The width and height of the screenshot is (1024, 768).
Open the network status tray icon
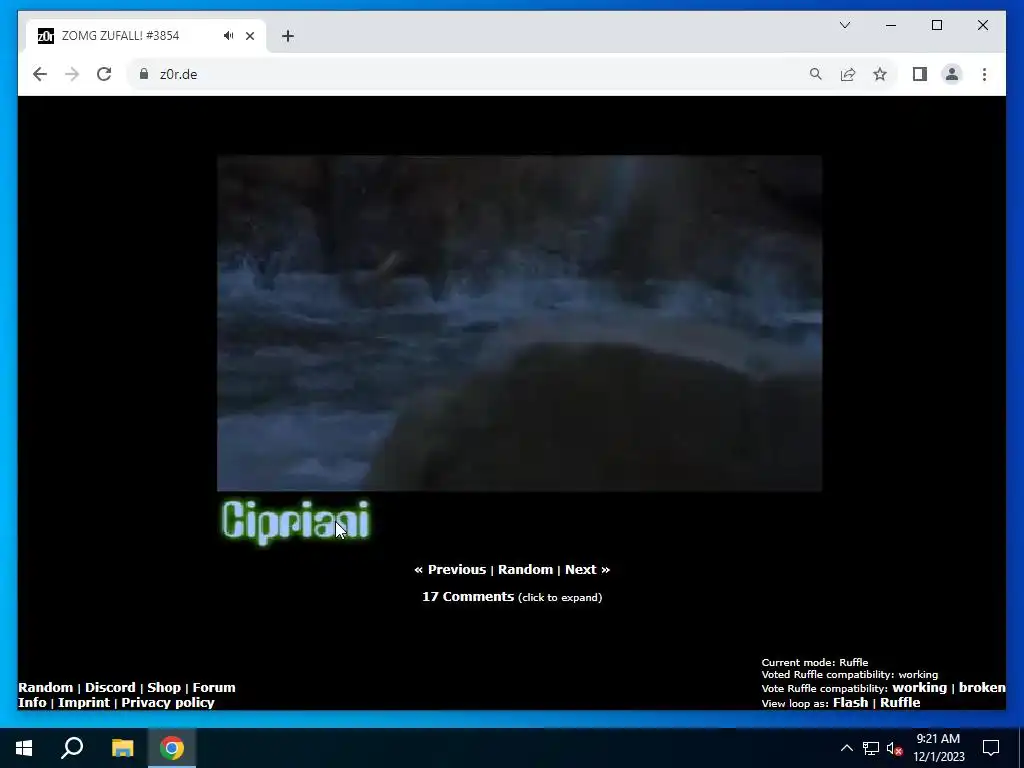coord(871,748)
